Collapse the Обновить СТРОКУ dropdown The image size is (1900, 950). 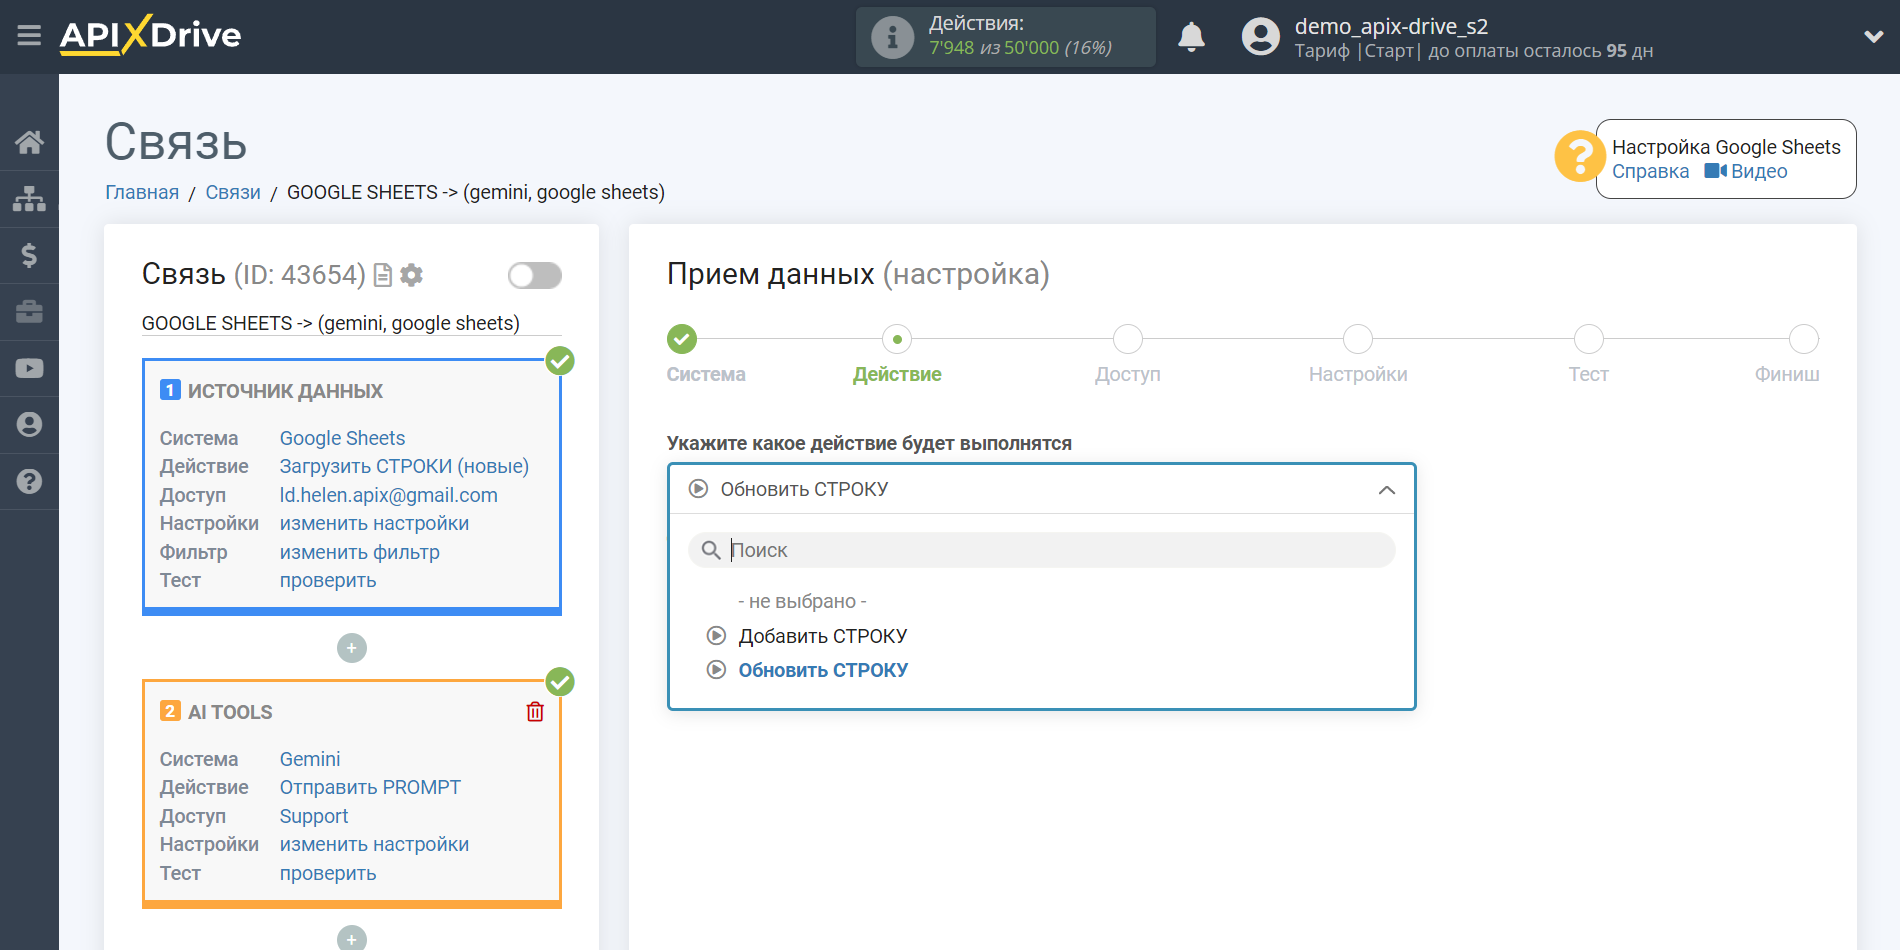tap(1041, 489)
